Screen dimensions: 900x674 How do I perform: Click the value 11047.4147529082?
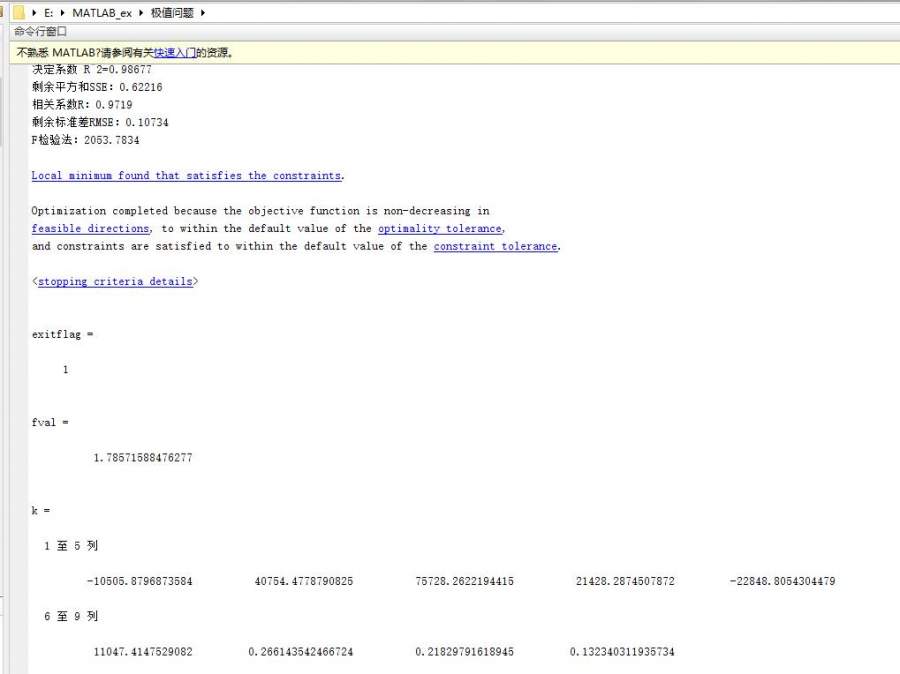coord(143,652)
